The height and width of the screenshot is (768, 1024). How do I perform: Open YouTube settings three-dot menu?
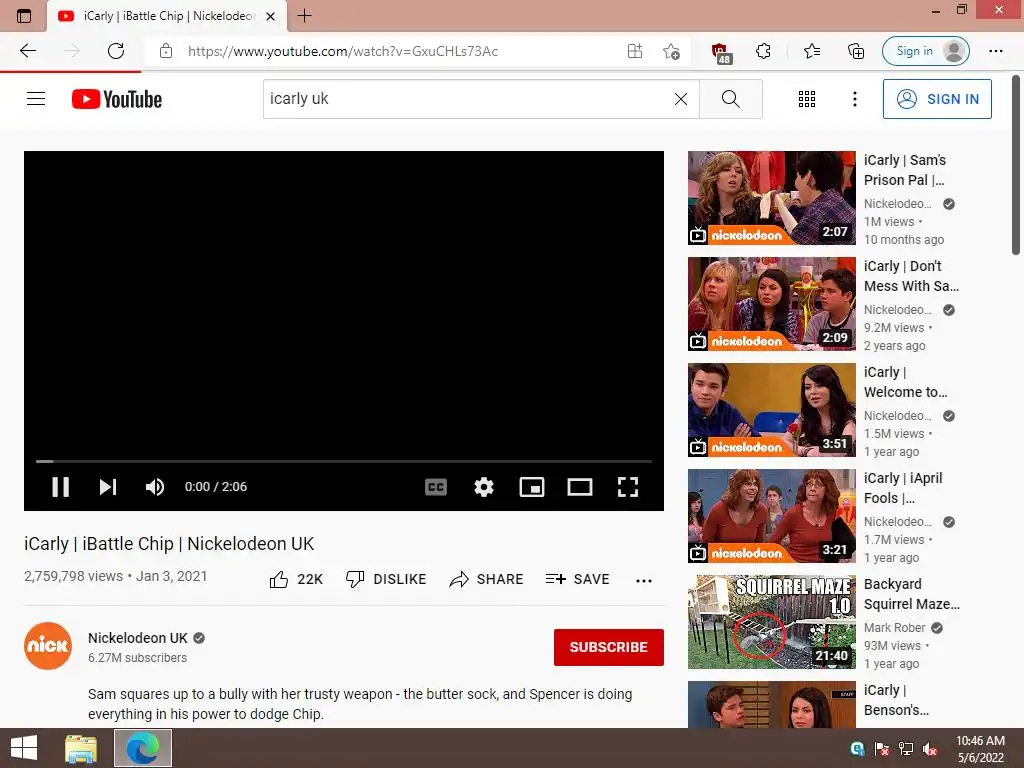[x=854, y=99]
